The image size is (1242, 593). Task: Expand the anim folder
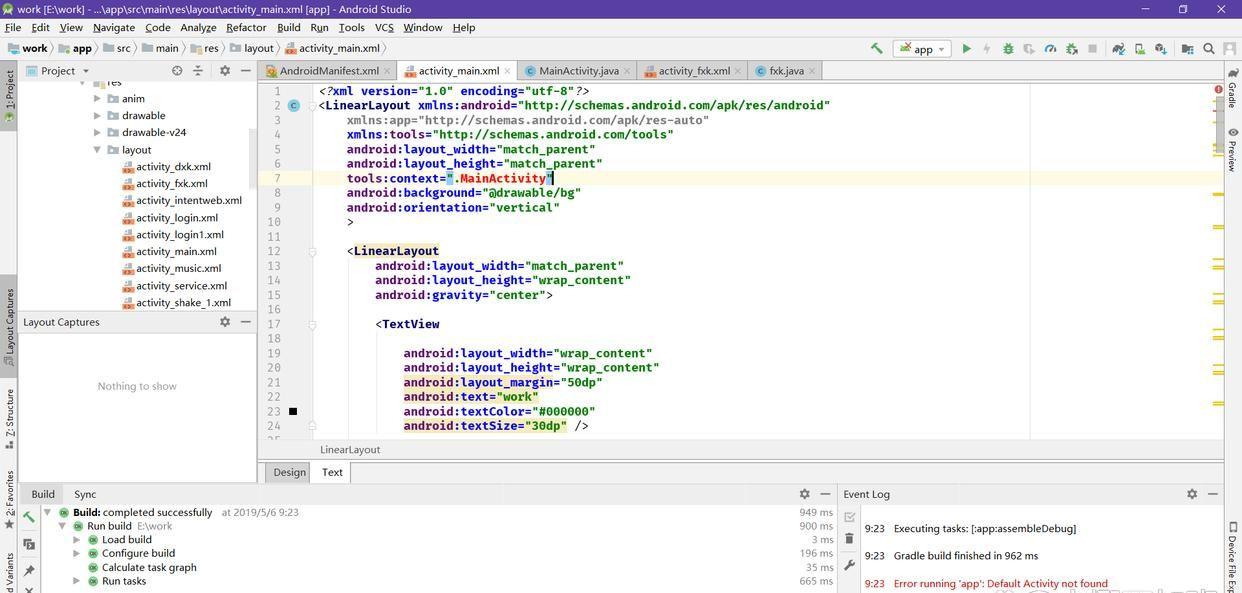coord(98,99)
